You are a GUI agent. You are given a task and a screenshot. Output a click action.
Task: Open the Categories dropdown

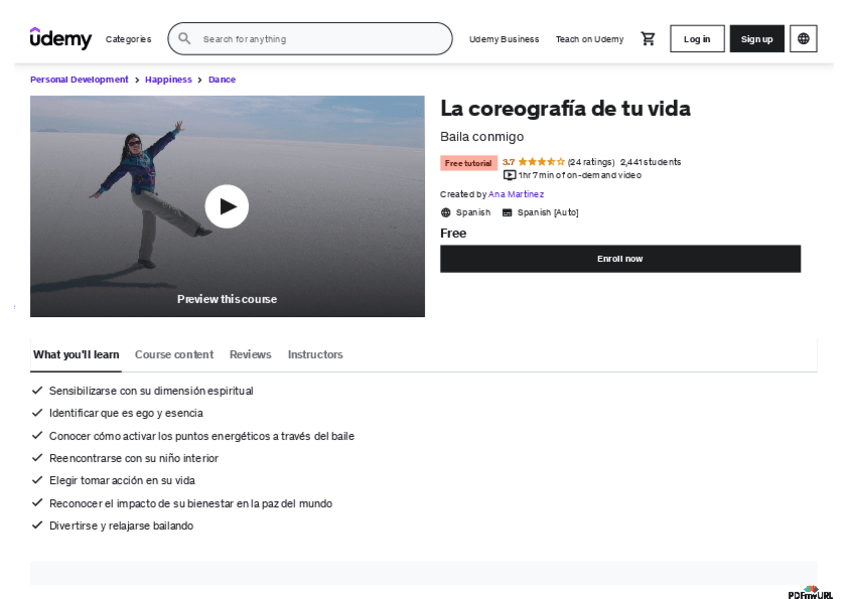[129, 38]
